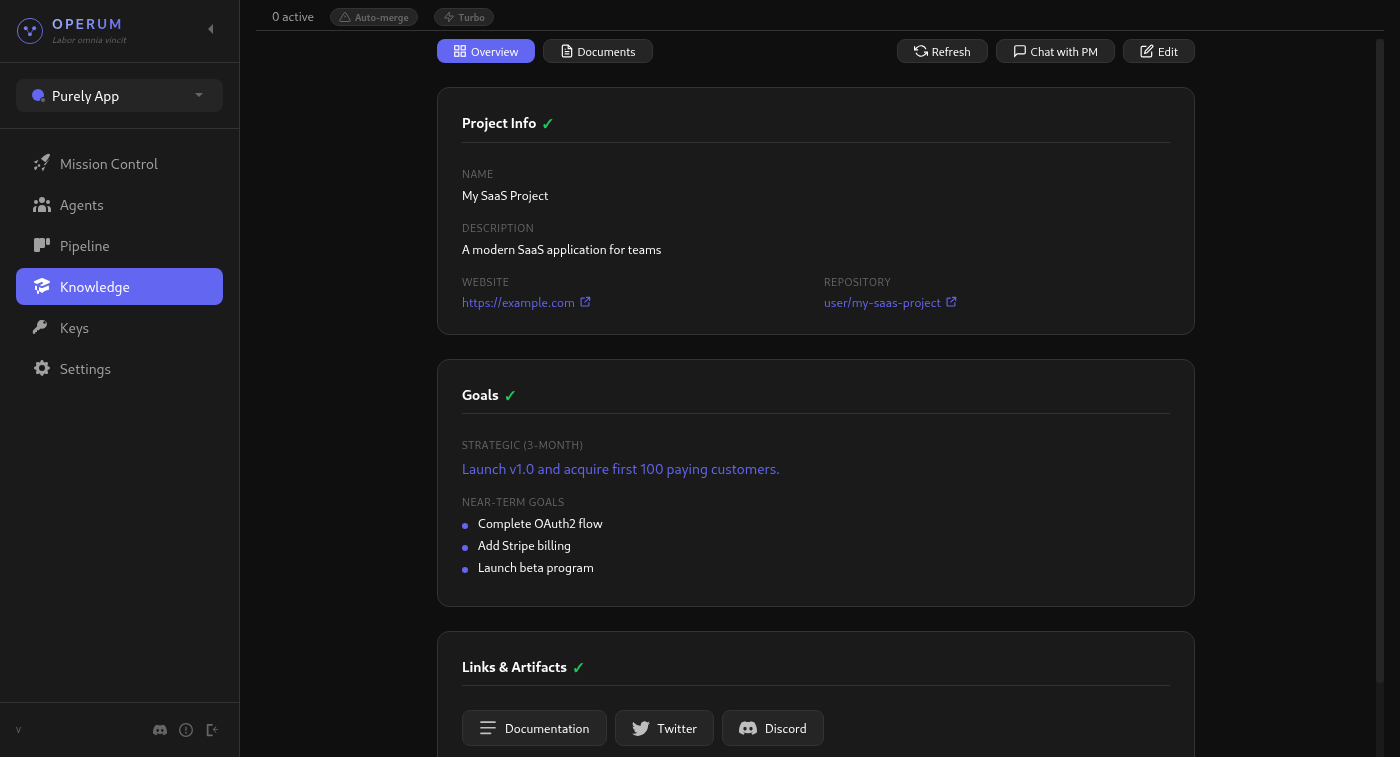Click the logout icon in the sidebar footer
Image resolution: width=1400 pixels, height=757 pixels.
(212, 730)
